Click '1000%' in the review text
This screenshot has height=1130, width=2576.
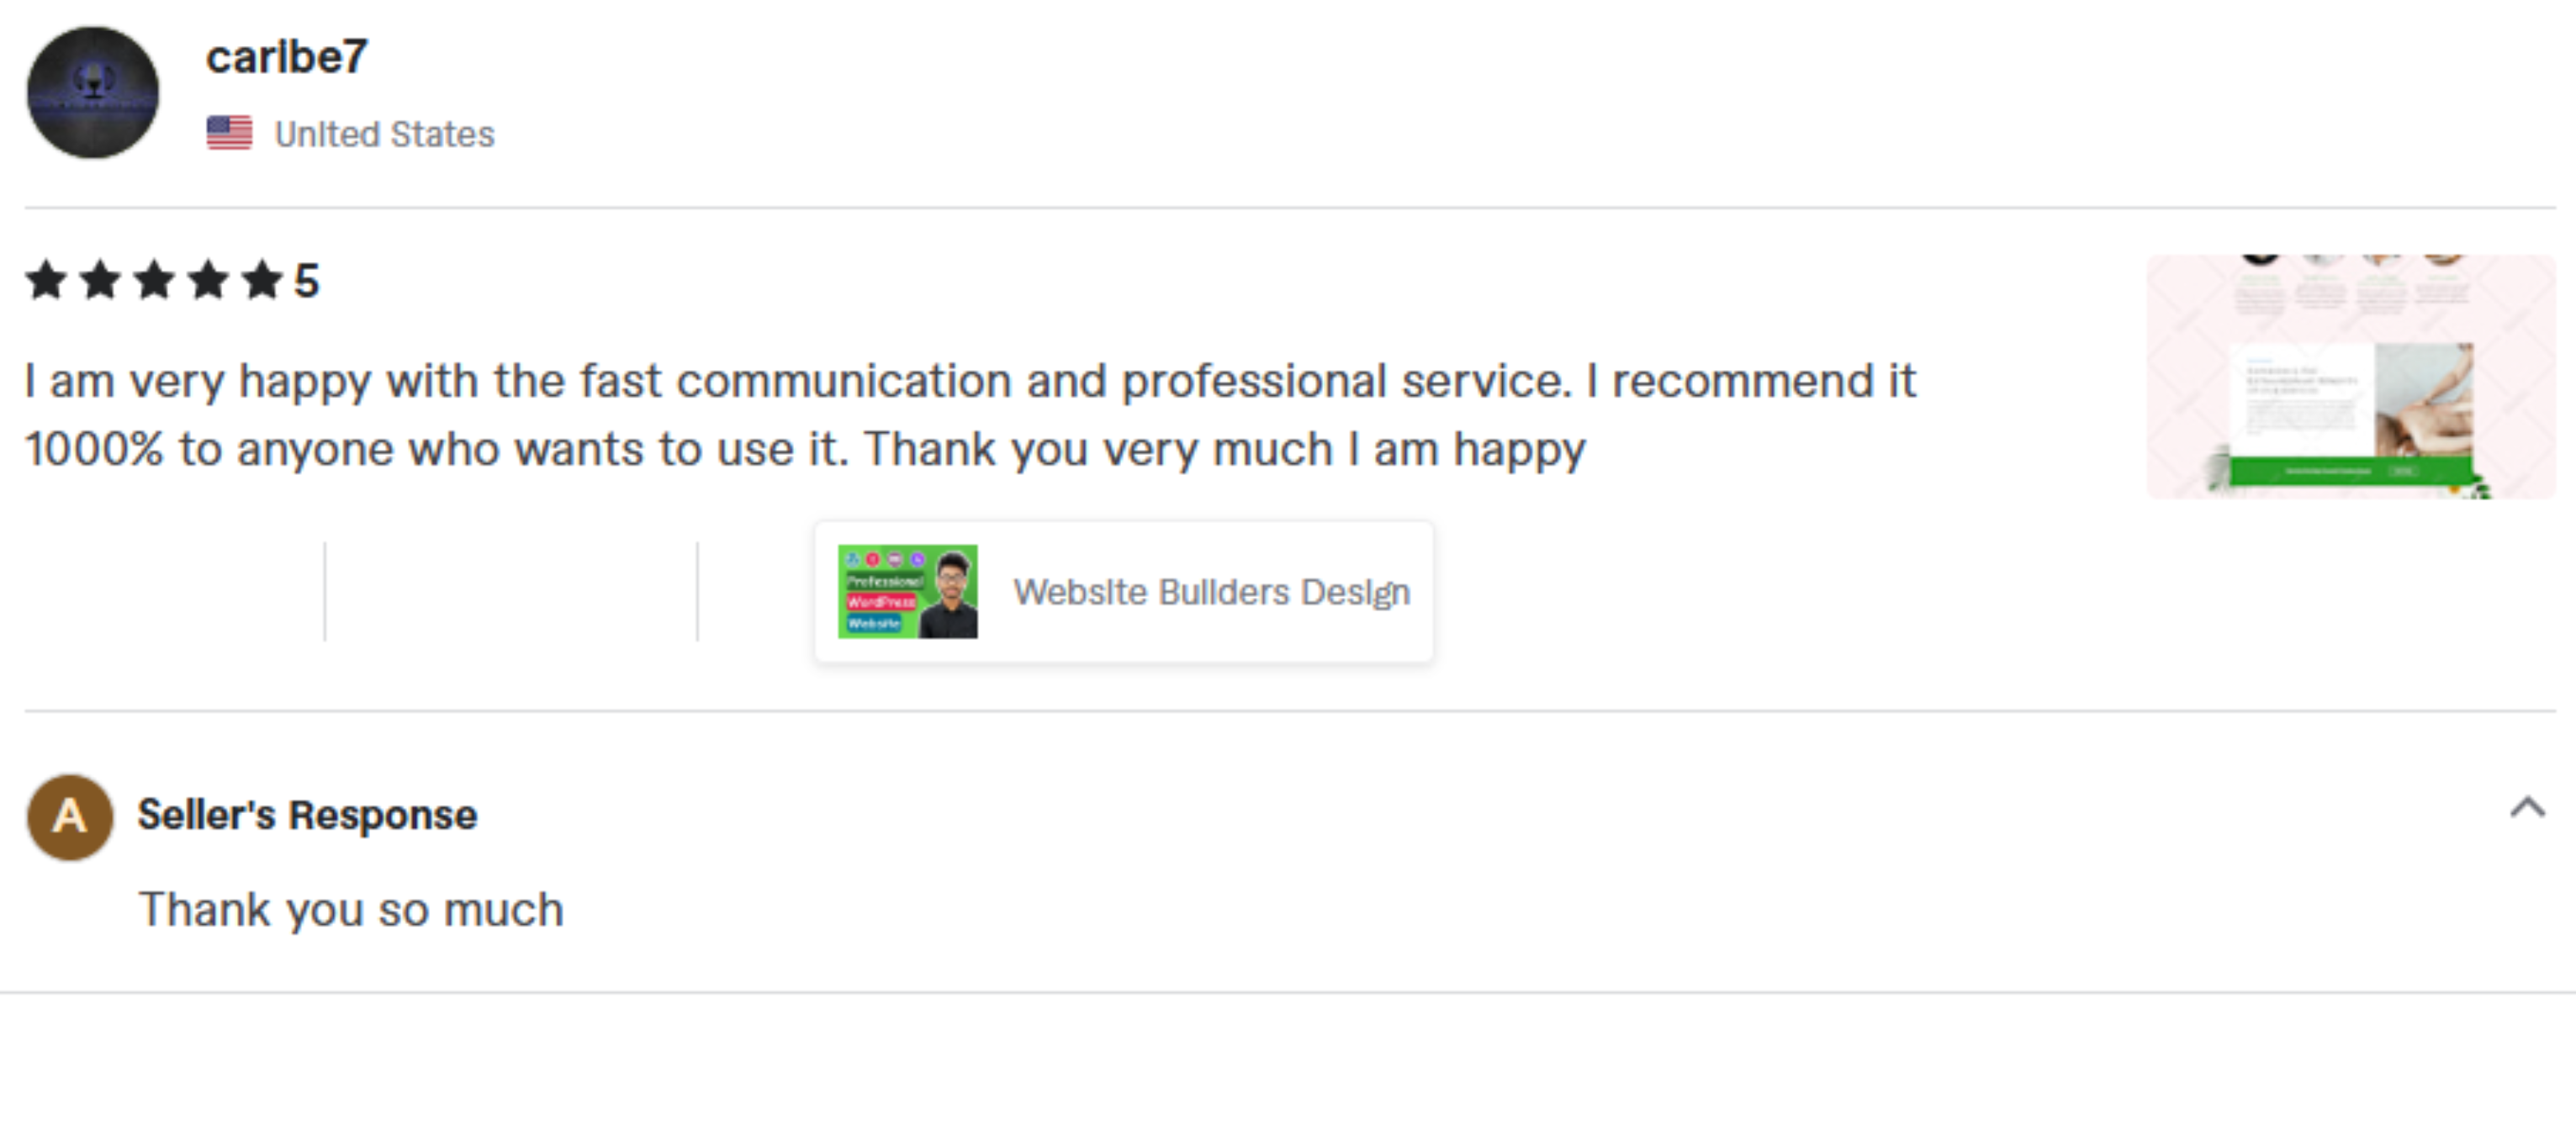[94, 449]
